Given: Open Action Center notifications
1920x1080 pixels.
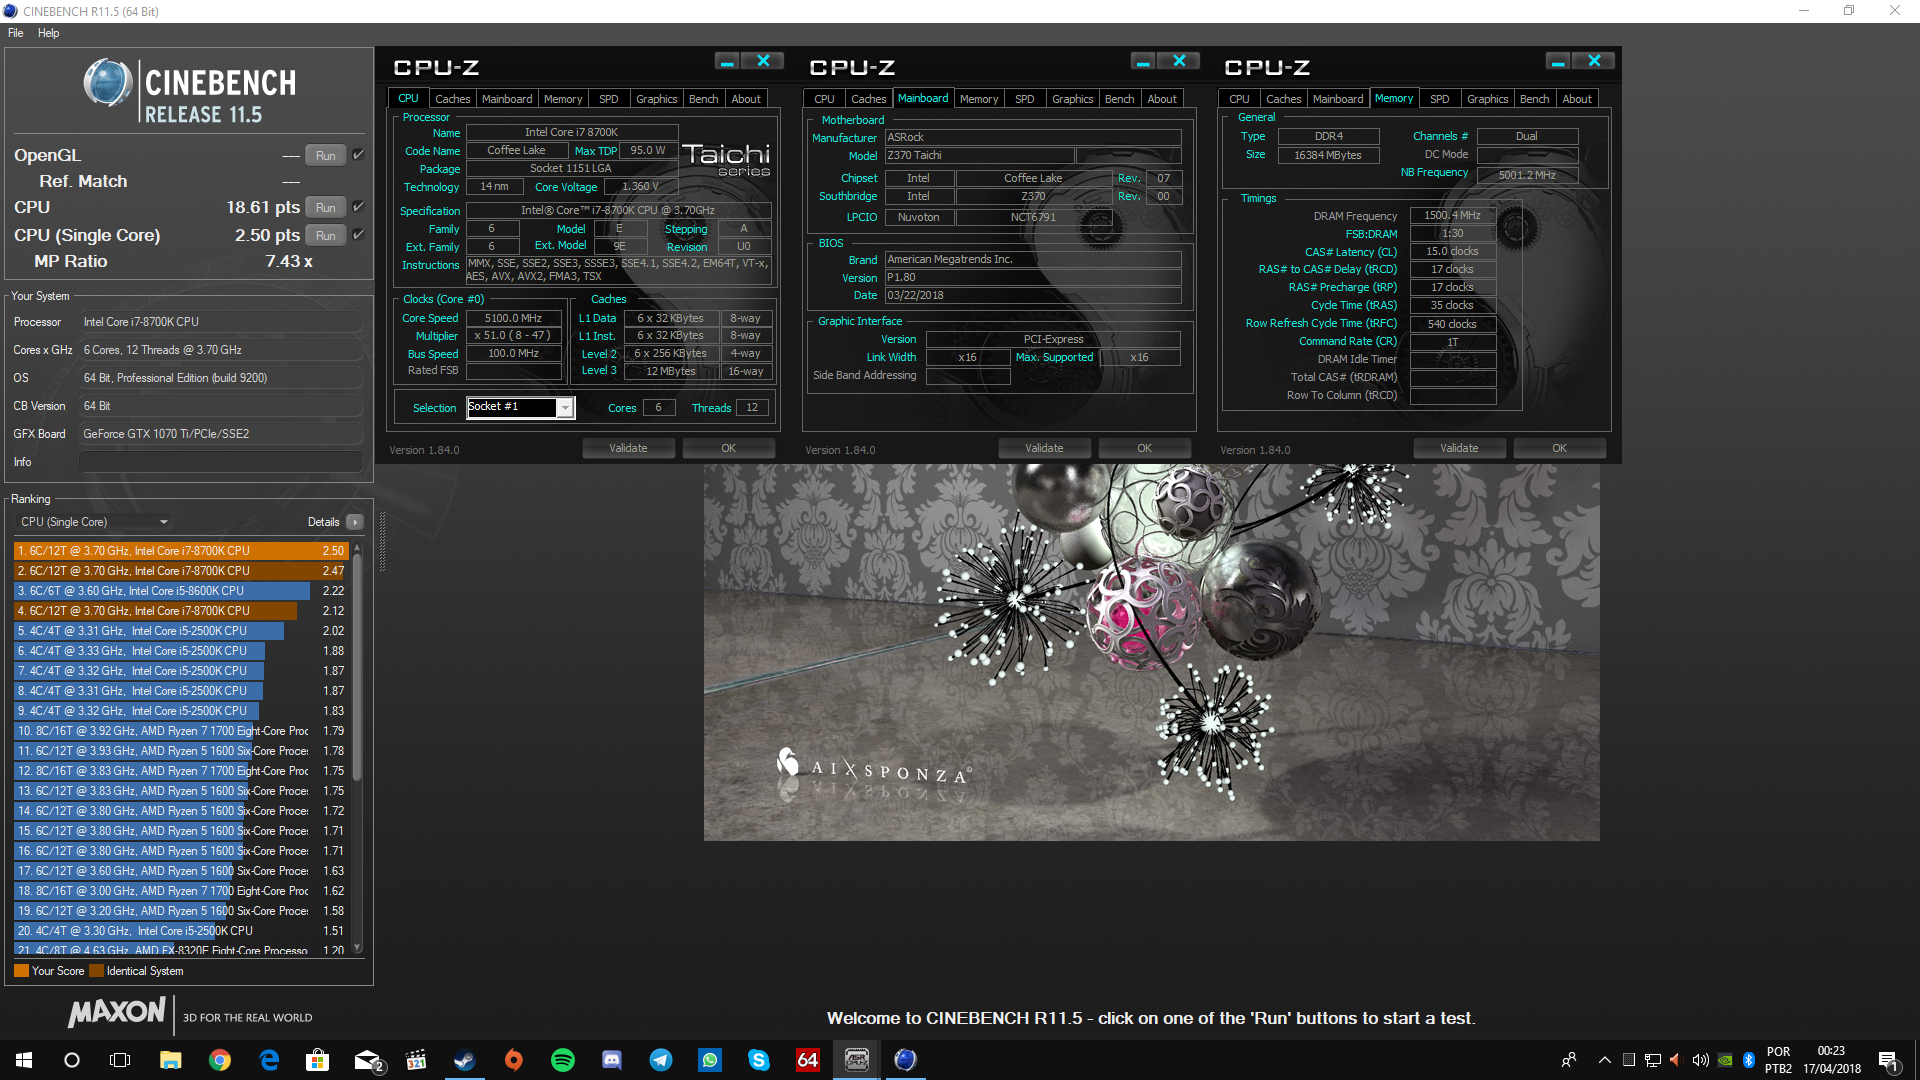Looking at the screenshot, I should (1889, 1061).
